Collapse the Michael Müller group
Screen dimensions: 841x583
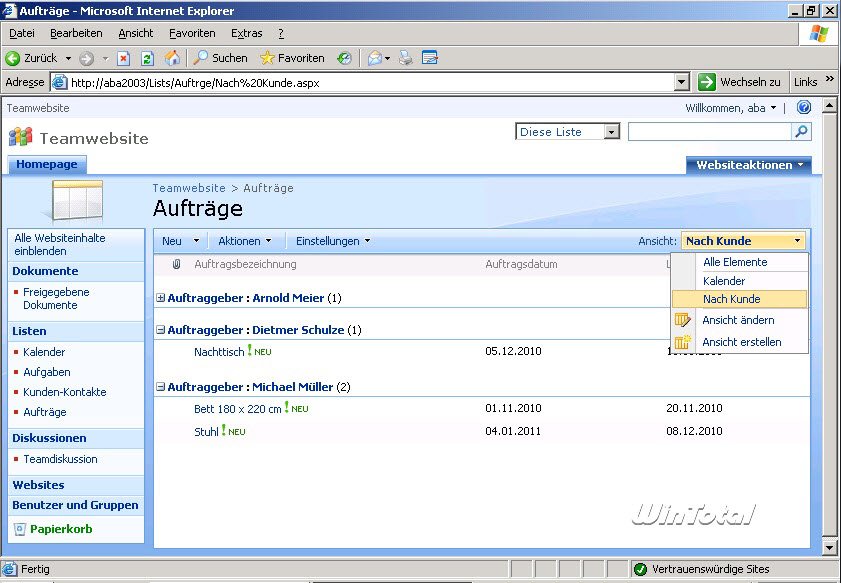point(161,387)
